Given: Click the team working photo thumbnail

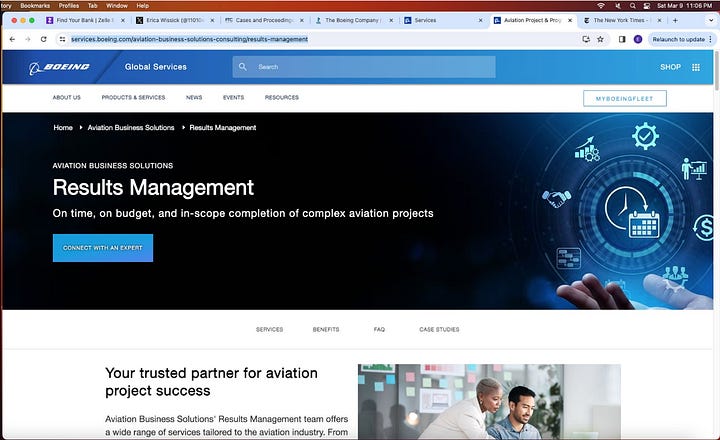Looking at the screenshot, I should [489, 401].
